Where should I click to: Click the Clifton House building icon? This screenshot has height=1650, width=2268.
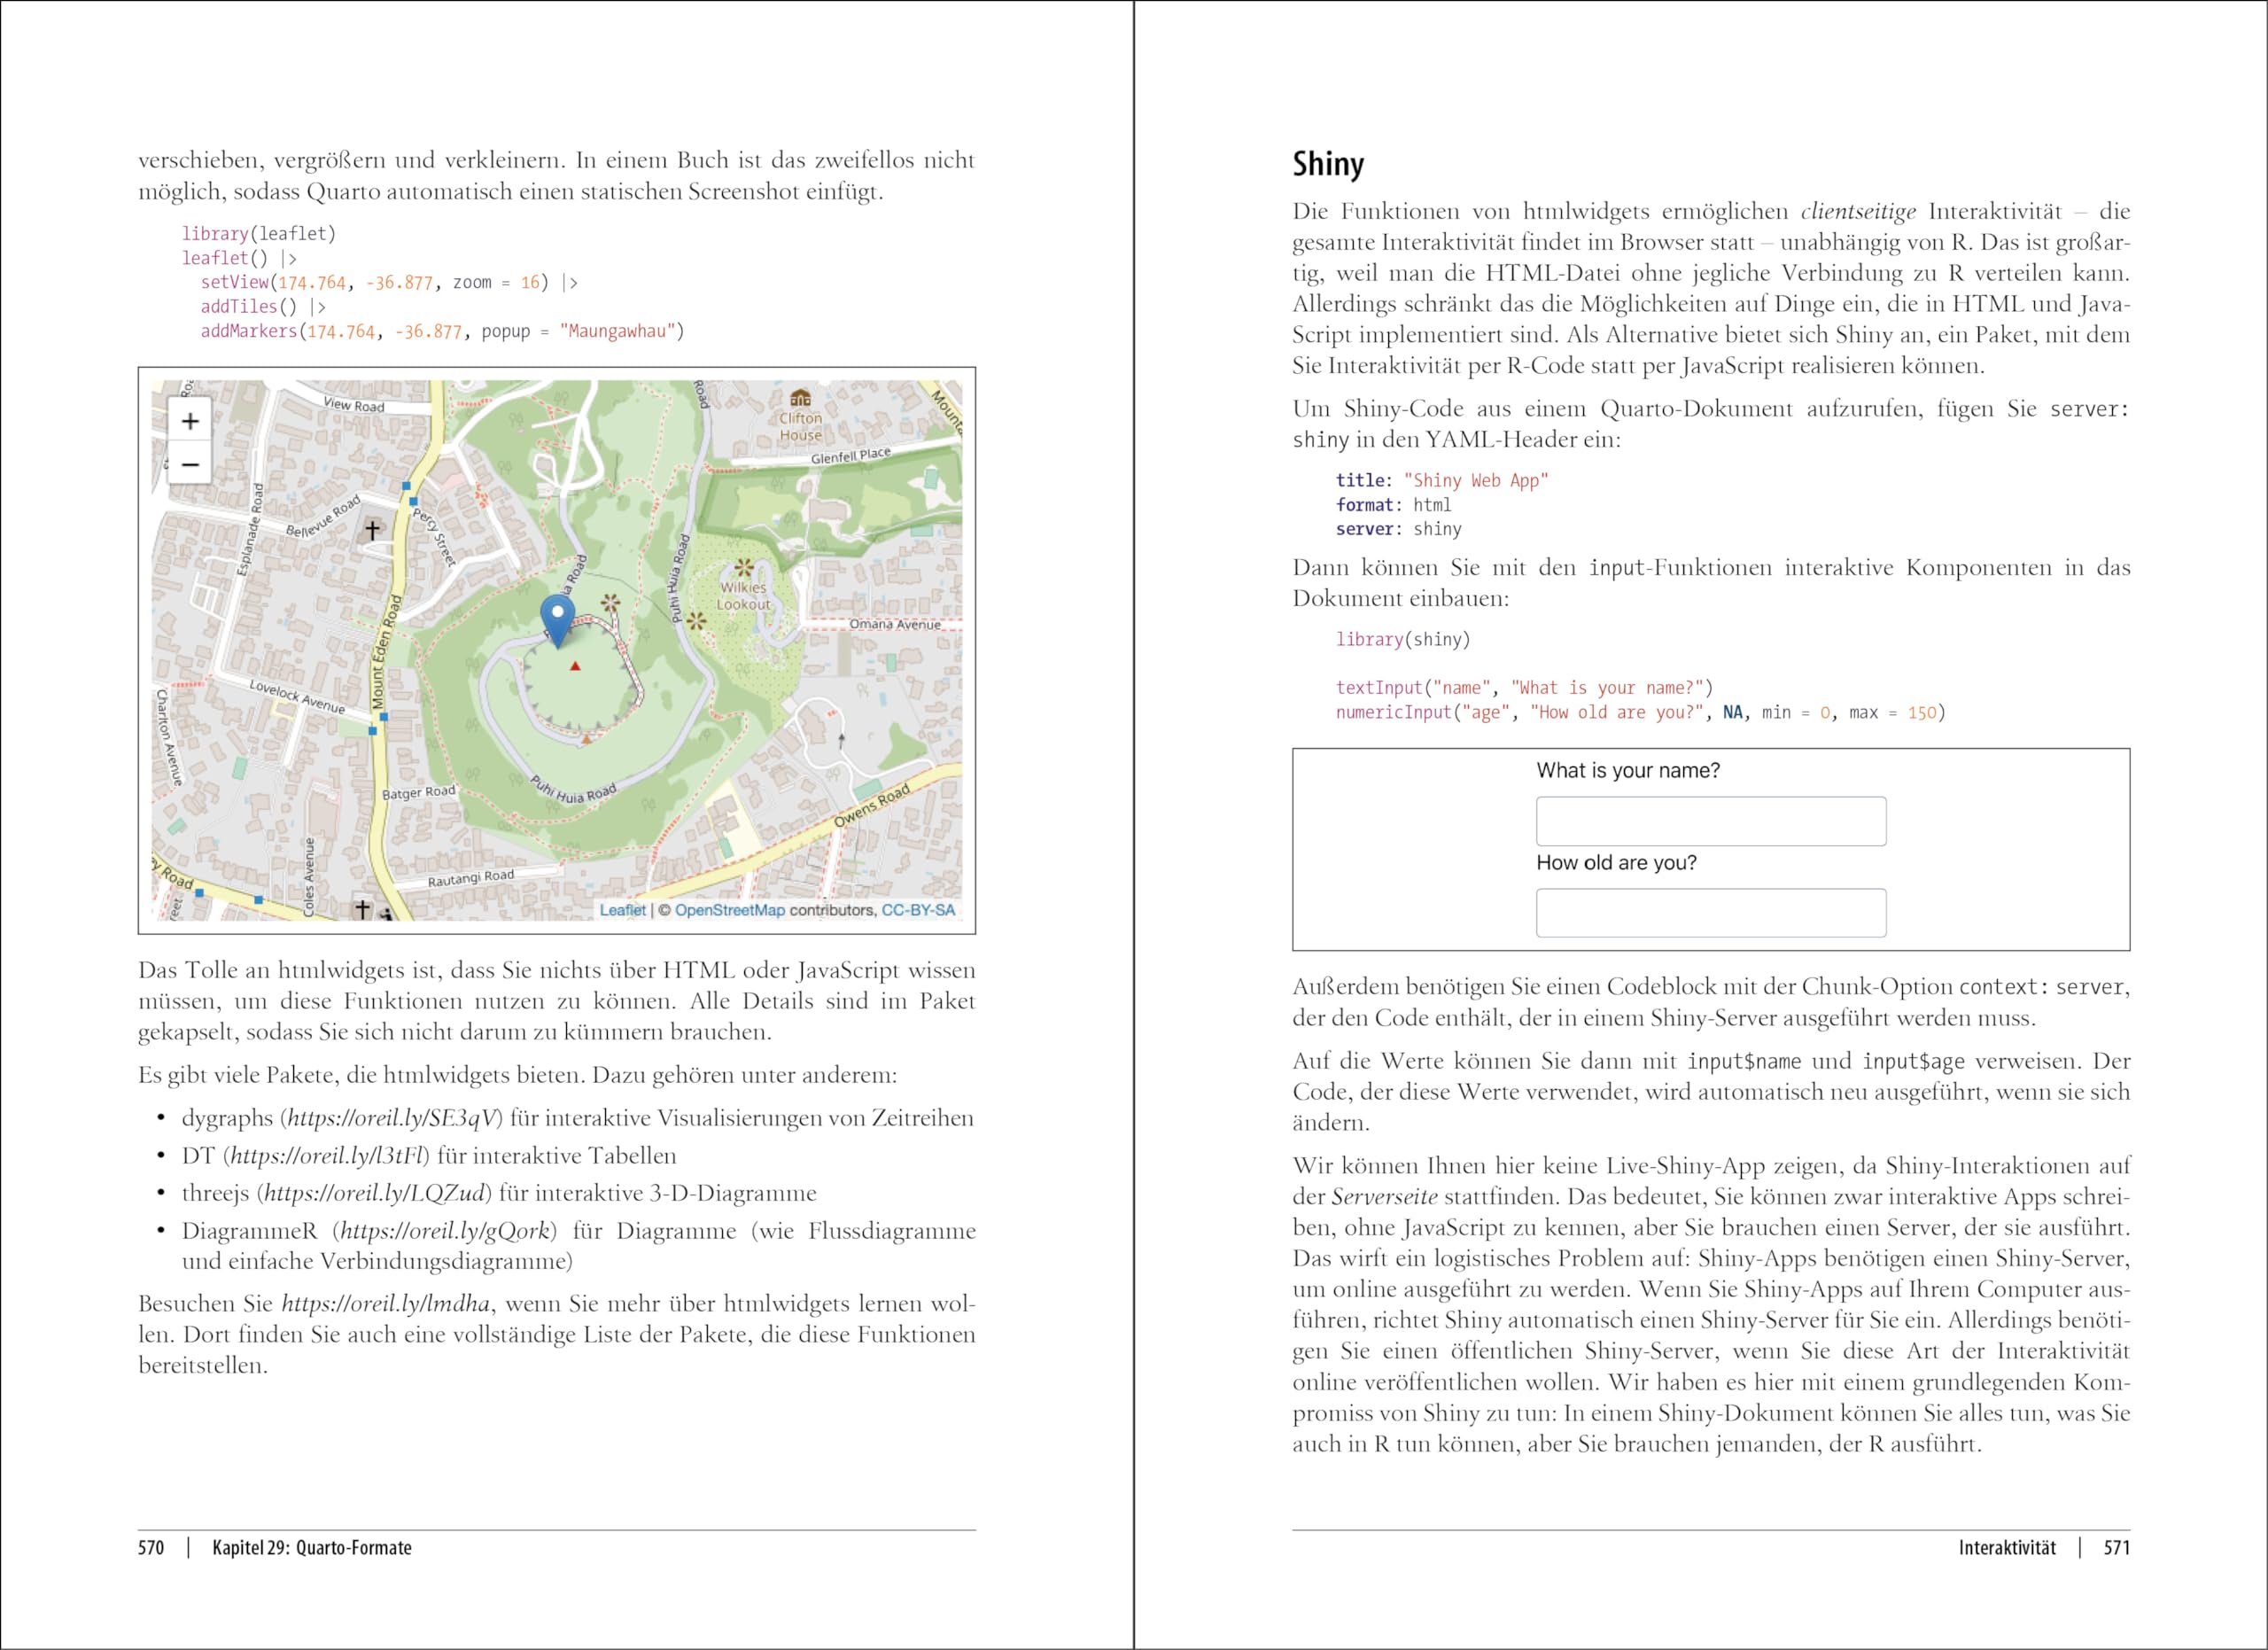(x=800, y=398)
